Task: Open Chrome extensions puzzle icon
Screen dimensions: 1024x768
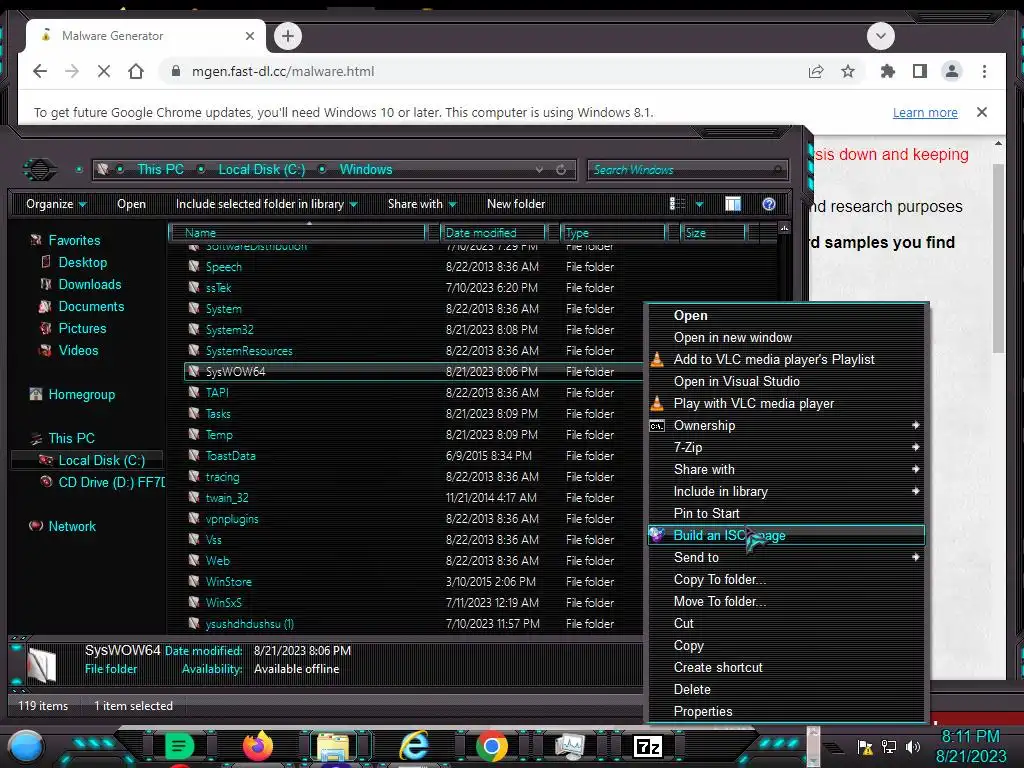Action: click(x=888, y=71)
